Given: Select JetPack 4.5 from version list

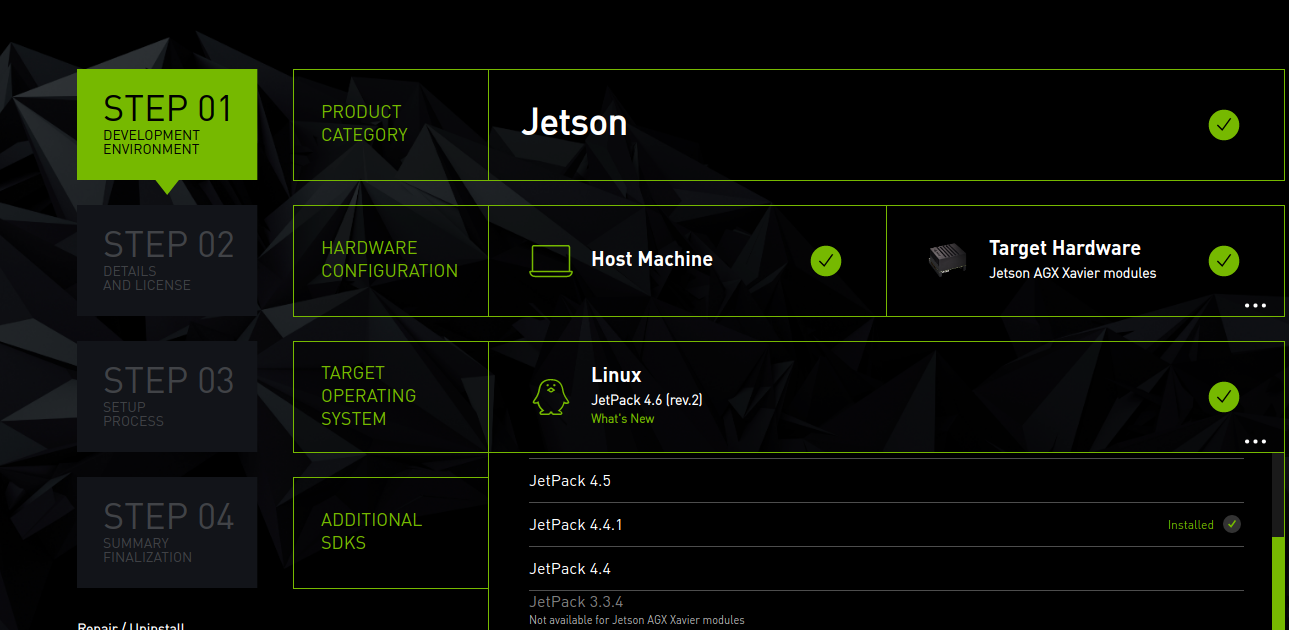Looking at the screenshot, I should coord(886,481).
